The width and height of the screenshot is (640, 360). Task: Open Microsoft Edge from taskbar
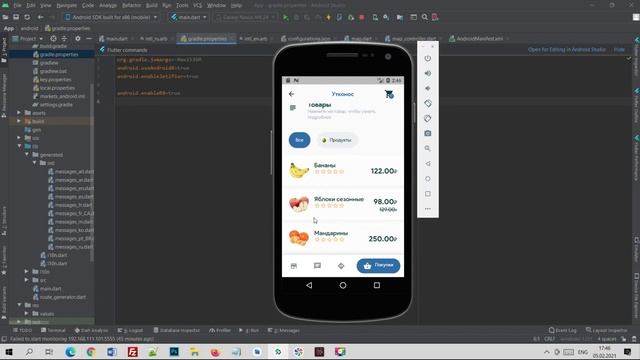coord(70,352)
